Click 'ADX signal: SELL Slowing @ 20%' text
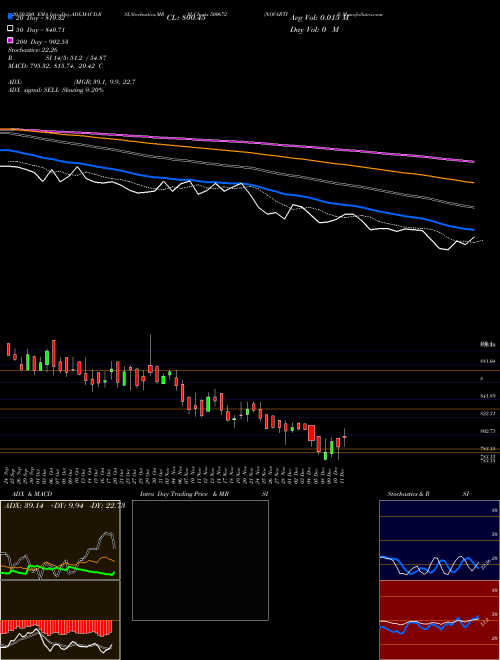Screen dimensions: 500x660 (56, 90)
